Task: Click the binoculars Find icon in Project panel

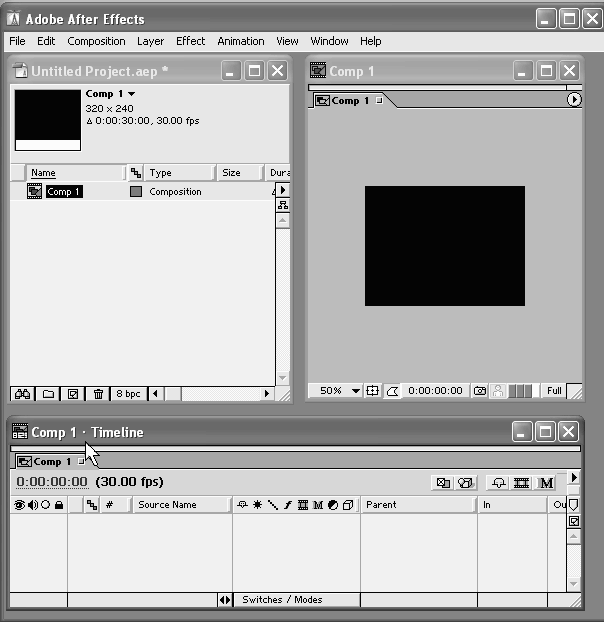Action: [24, 394]
